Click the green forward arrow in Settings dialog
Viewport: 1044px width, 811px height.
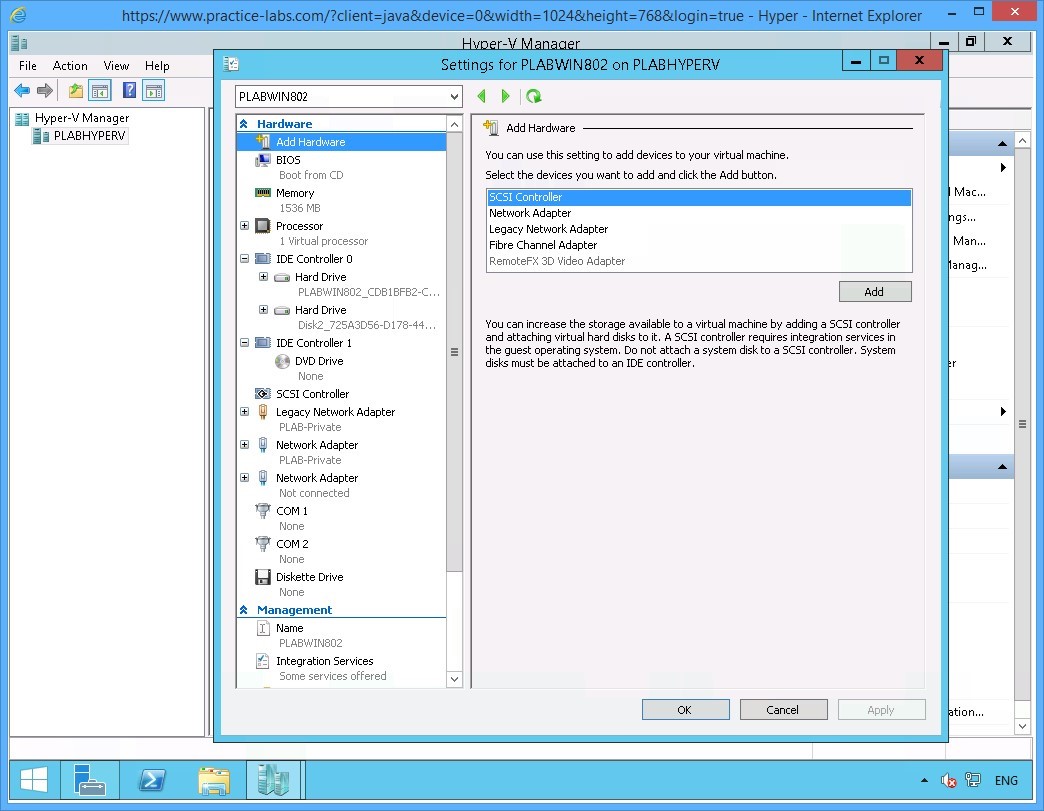click(506, 96)
